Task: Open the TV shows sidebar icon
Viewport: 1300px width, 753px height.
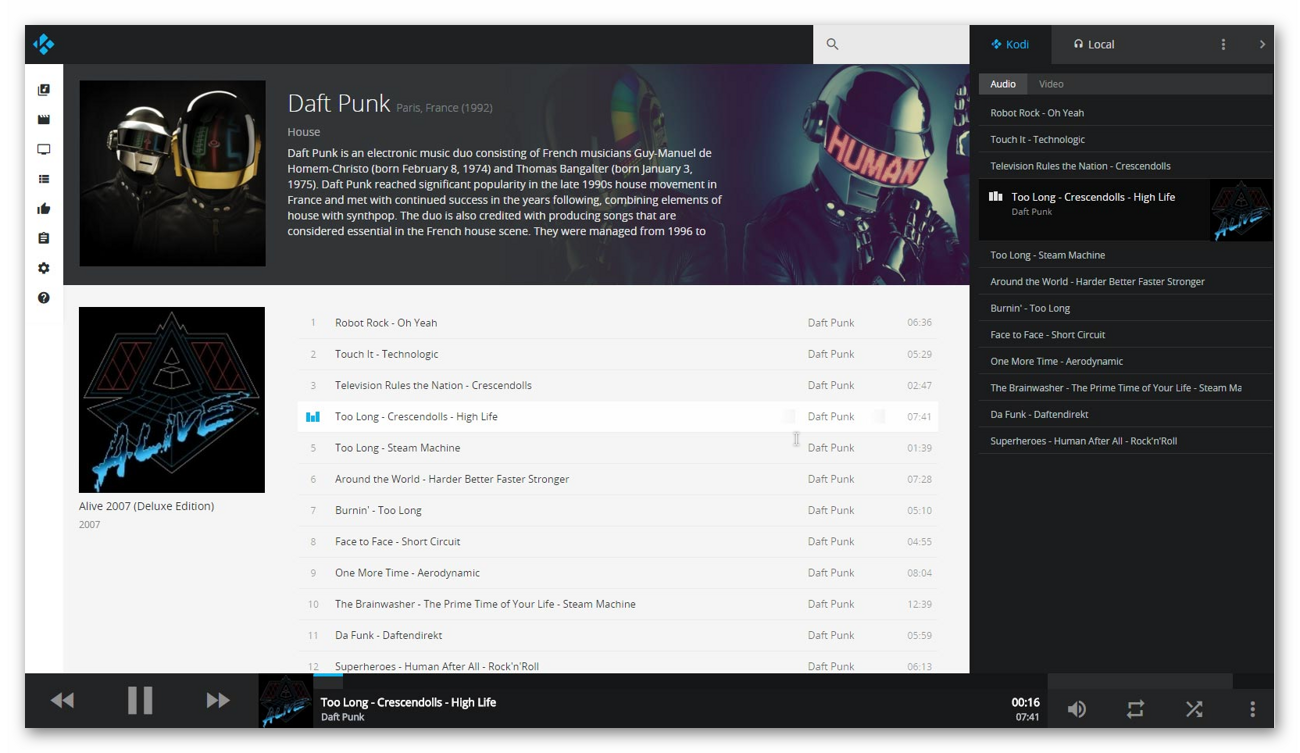Action: tap(44, 150)
